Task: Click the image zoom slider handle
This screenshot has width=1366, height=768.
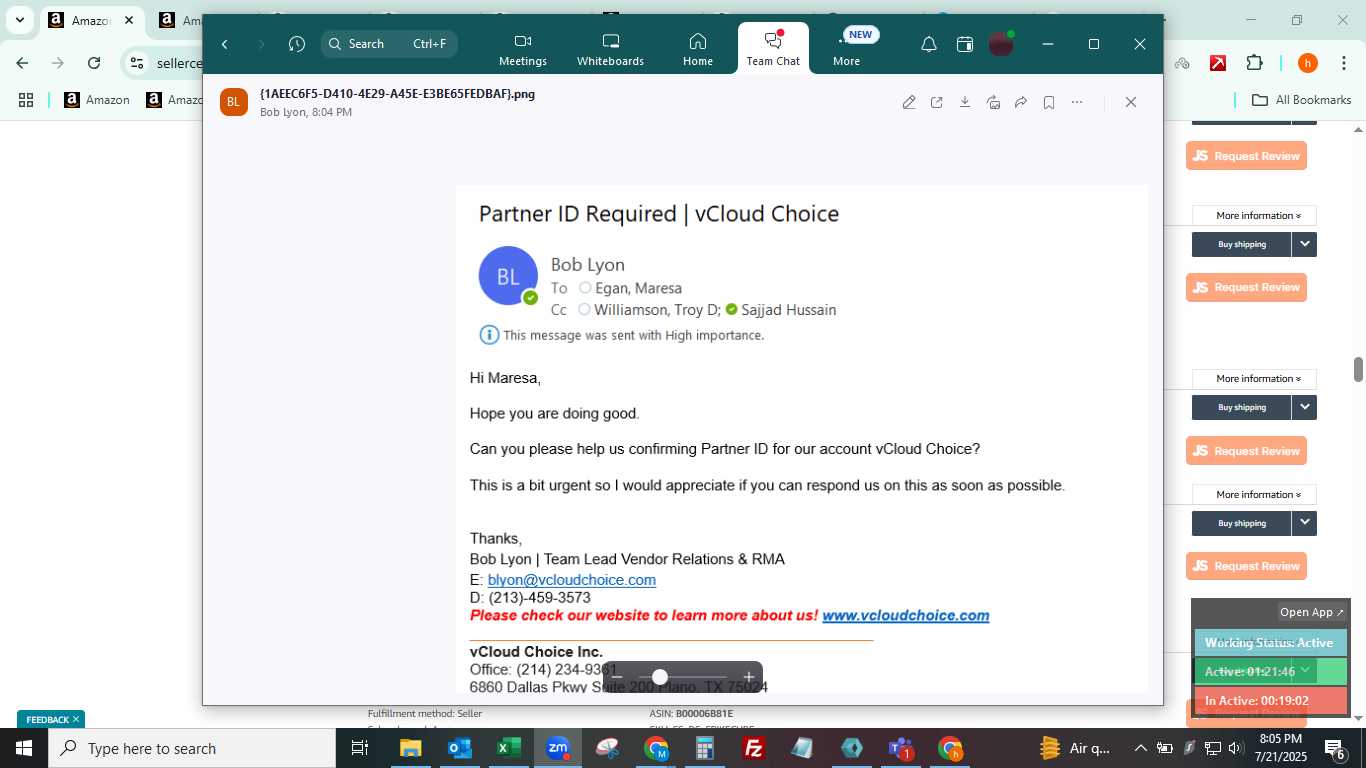Action: [x=660, y=677]
